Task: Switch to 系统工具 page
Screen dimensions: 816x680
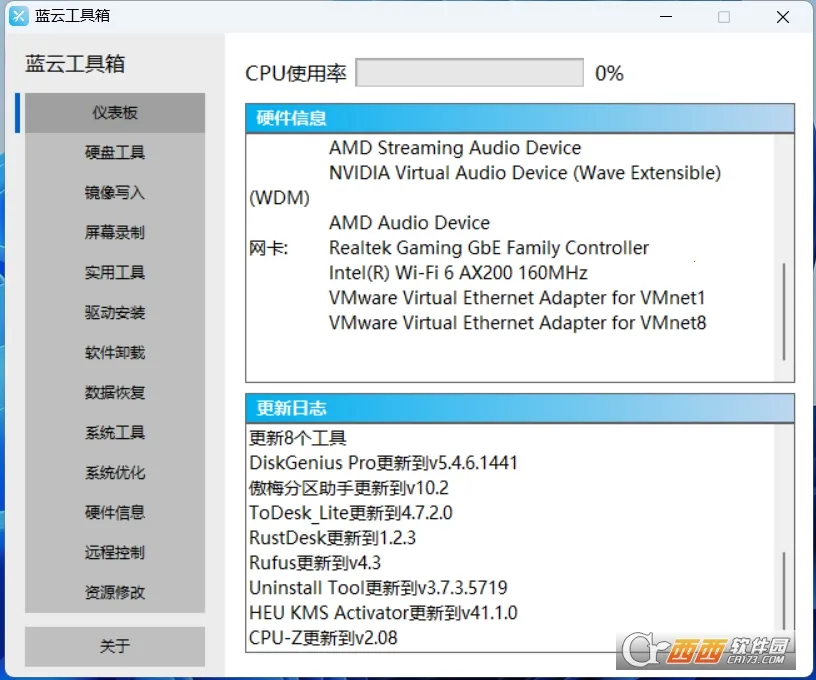Action: coord(115,433)
